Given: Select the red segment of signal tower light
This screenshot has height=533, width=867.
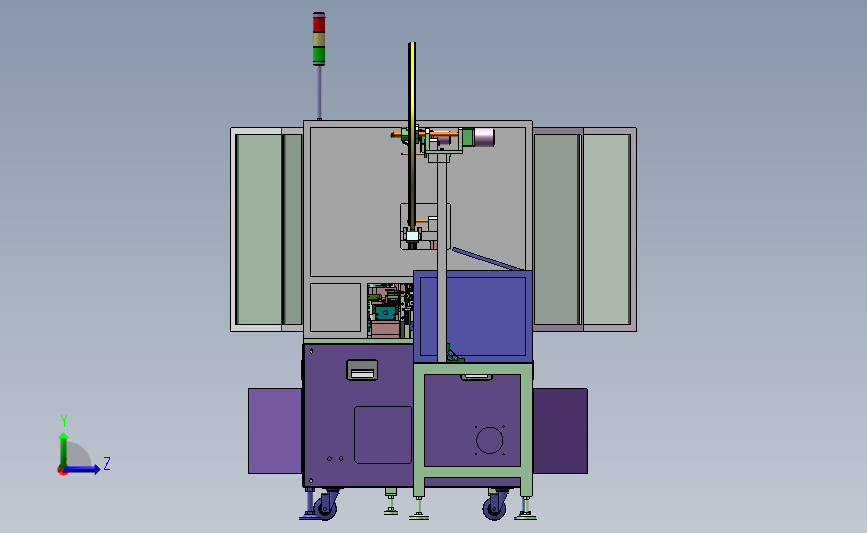Looking at the screenshot, I should (x=319, y=24).
